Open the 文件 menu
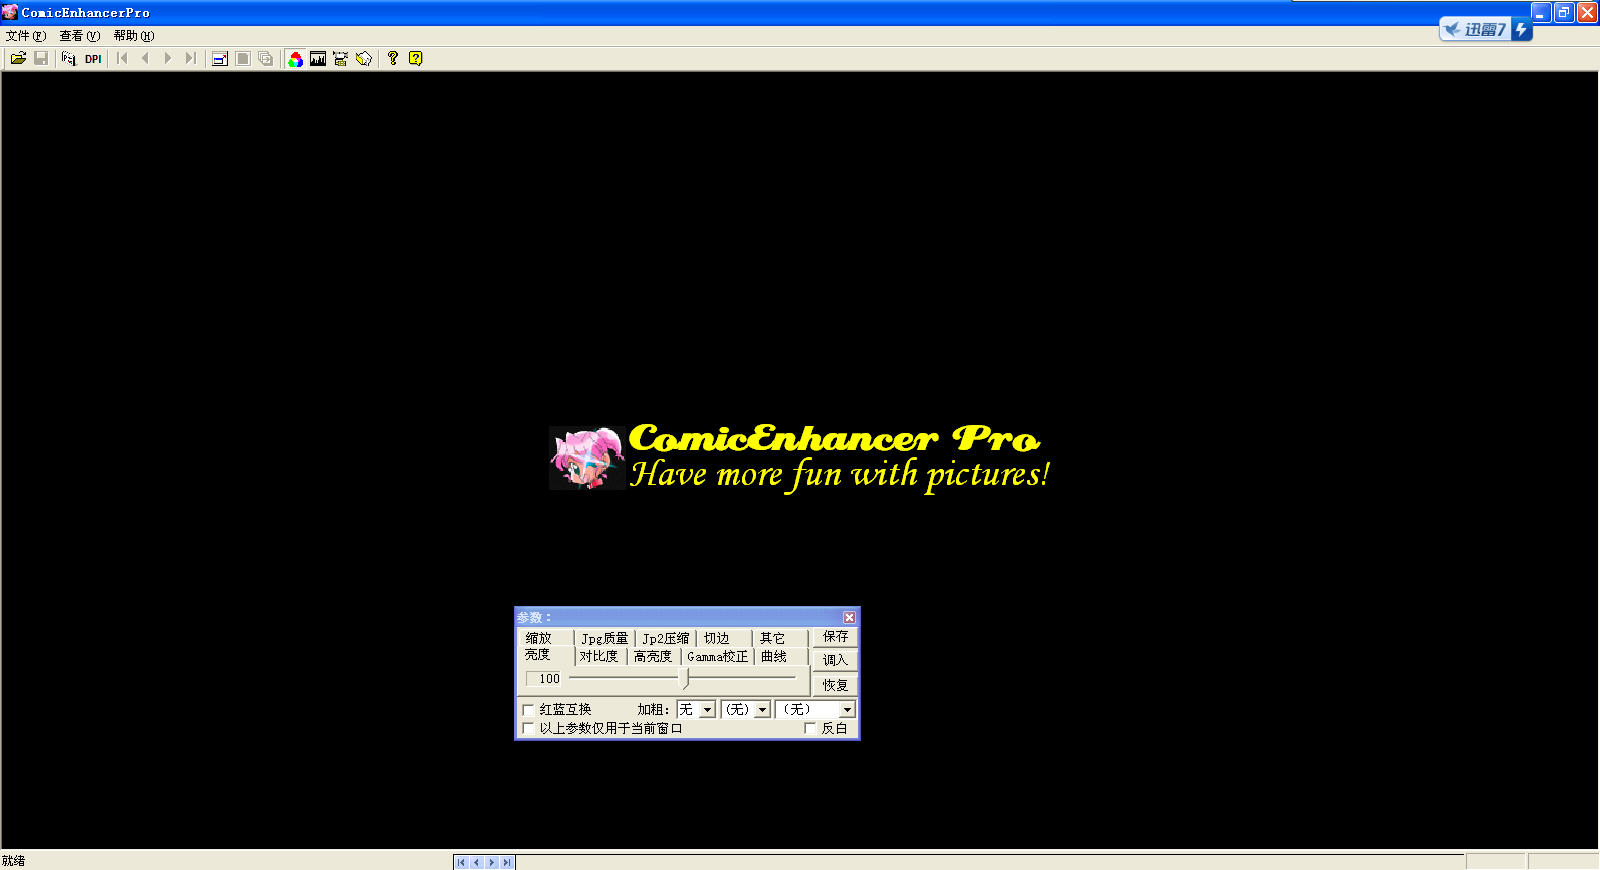The height and width of the screenshot is (870, 1600). (26, 36)
